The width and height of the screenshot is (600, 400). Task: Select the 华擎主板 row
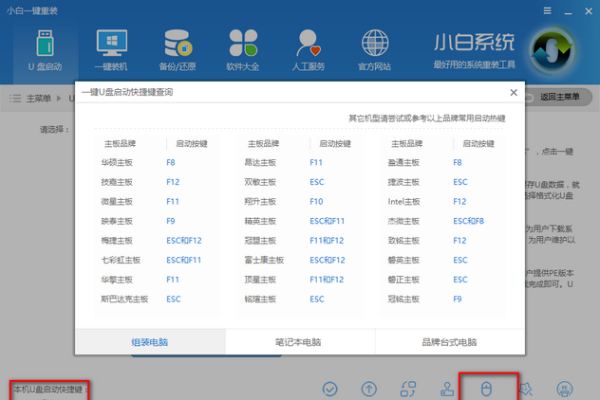pos(157,279)
